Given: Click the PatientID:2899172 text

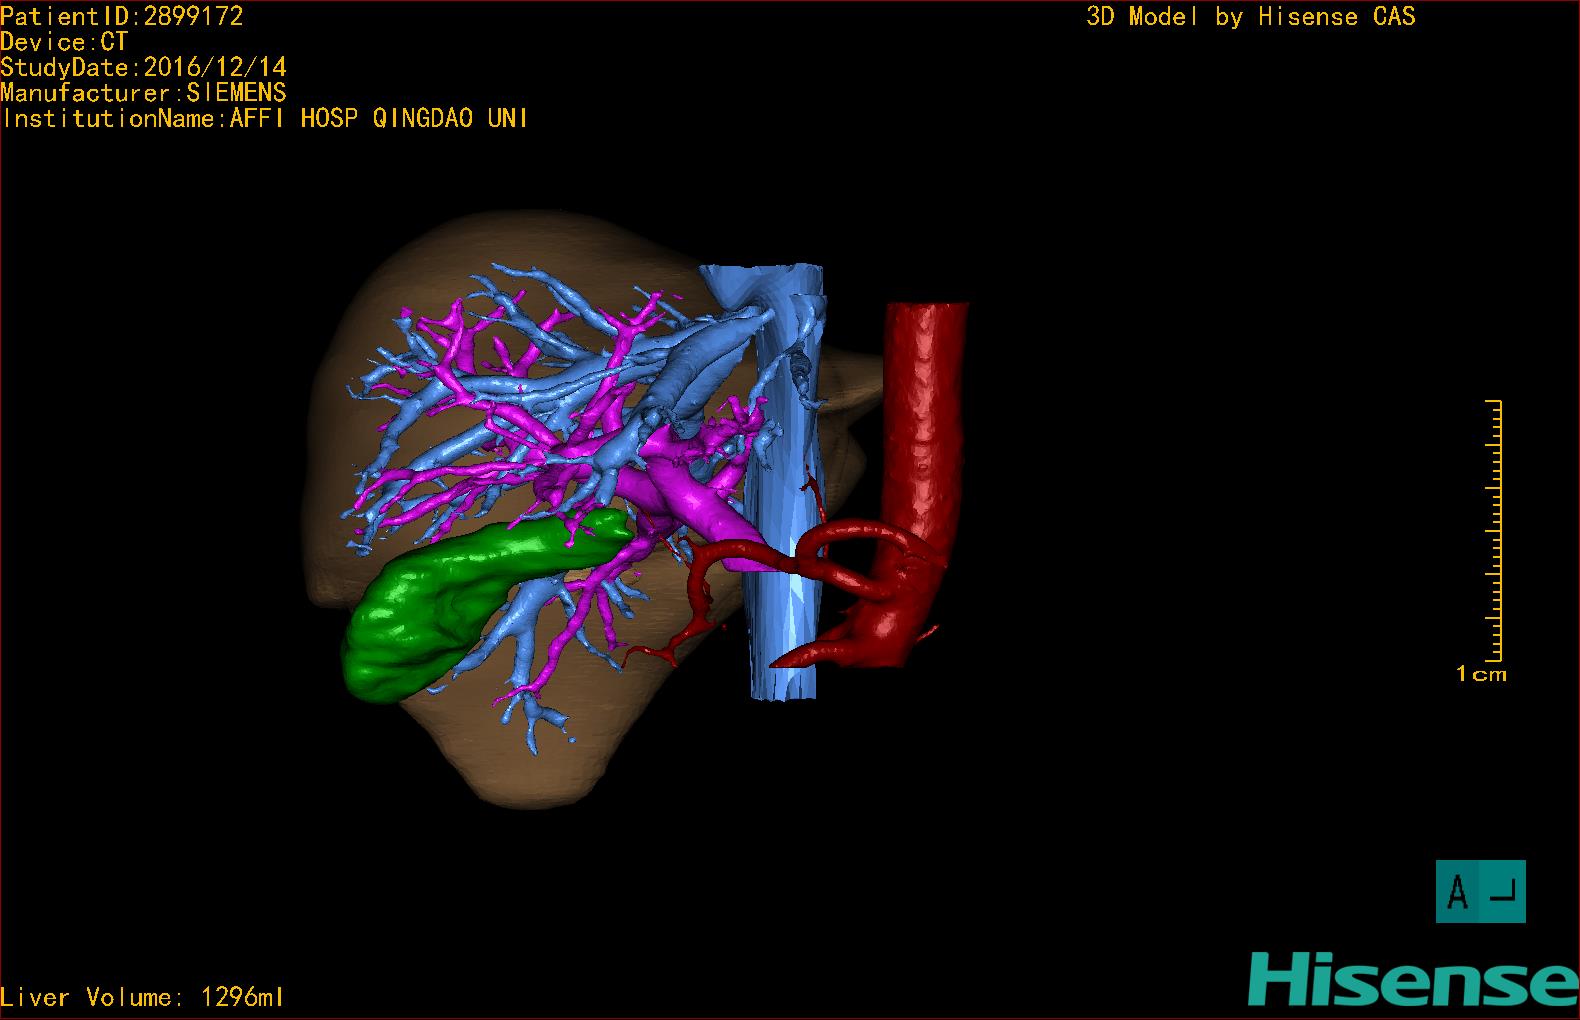Looking at the screenshot, I should [122, 16].
